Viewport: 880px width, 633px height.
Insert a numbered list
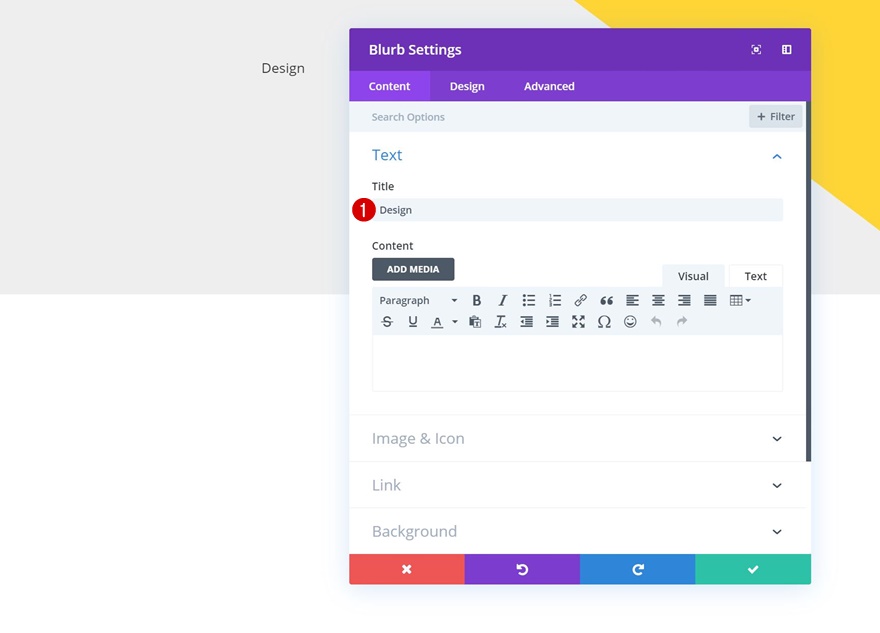pyautogui.click(x=554, y=301)
